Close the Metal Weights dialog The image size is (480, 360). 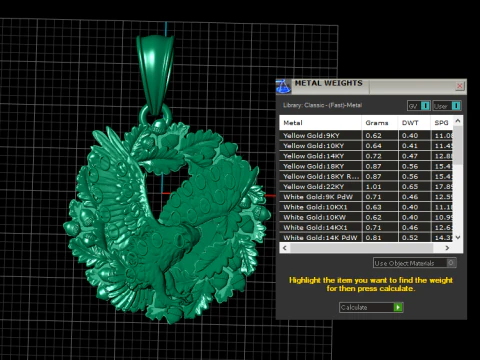click(460, 86)
